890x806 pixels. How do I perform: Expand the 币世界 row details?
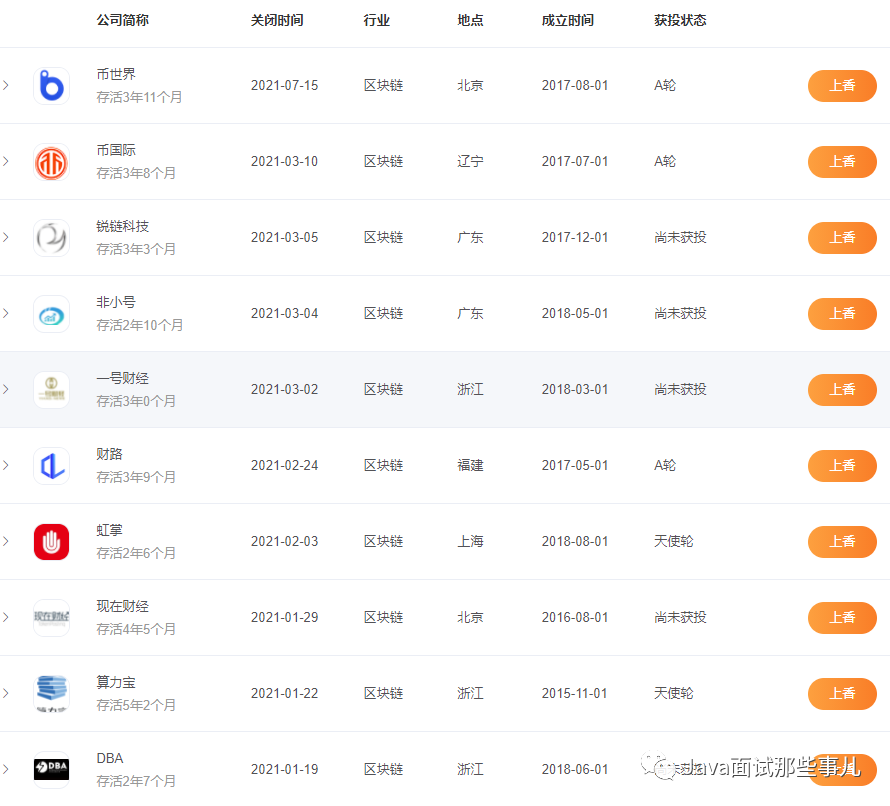click(x=5, y=85)
